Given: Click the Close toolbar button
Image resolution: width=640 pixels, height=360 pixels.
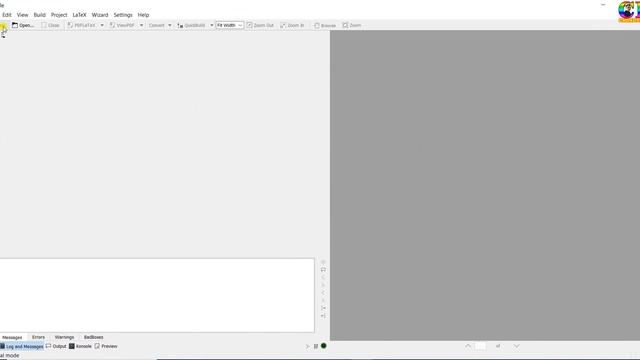Looking at the screenshot, I should pyautogui.click(x=50, y=25).
